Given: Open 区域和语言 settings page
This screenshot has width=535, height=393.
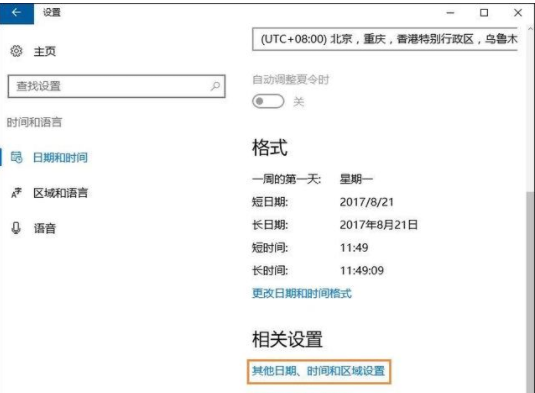Looking at the screenshot, I should click(x=60, y=193).
